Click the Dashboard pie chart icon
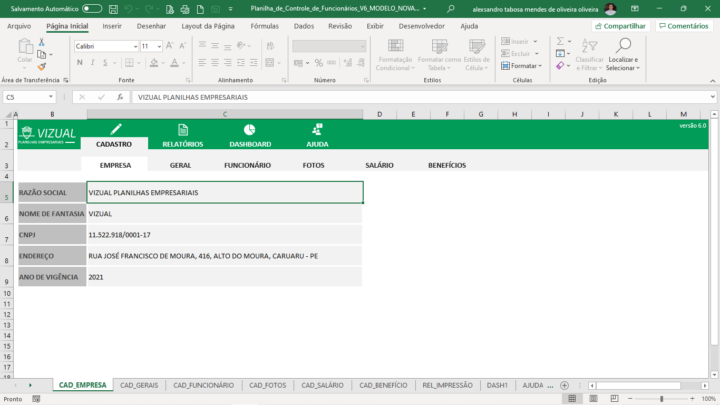 (x=249, y=130)
